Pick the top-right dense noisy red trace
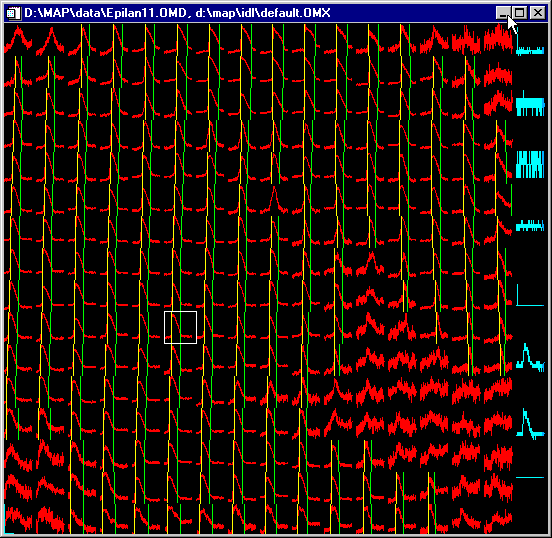Viewport: 552px width, 538px height. coord(498,40)
